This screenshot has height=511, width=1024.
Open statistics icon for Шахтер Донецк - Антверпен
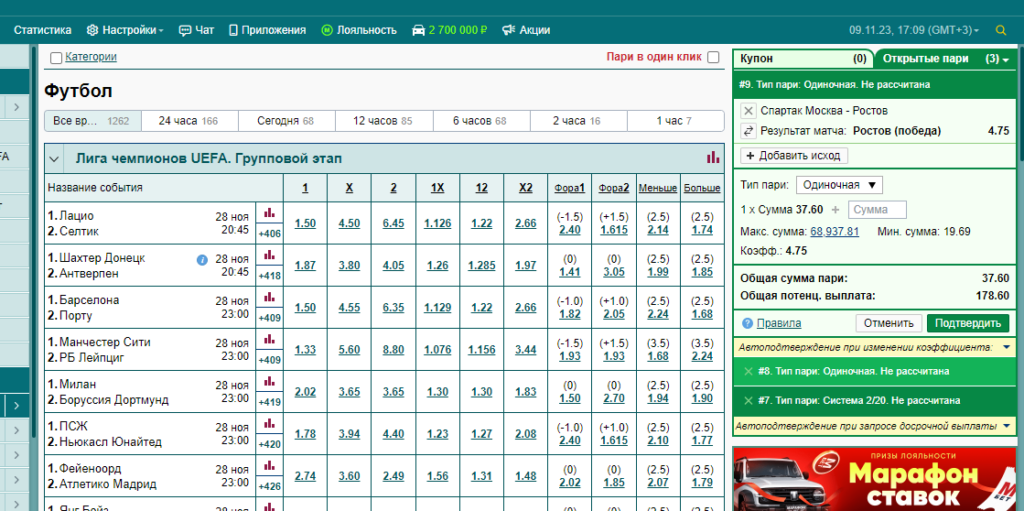pos(269,255)
